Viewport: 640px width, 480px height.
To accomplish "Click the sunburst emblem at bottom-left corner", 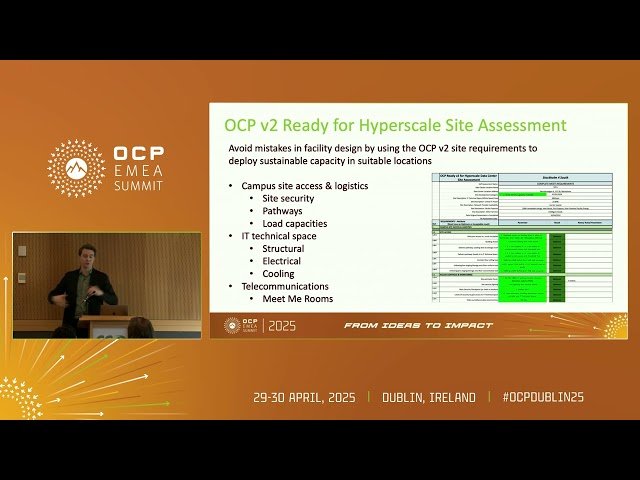I will 18,397.
